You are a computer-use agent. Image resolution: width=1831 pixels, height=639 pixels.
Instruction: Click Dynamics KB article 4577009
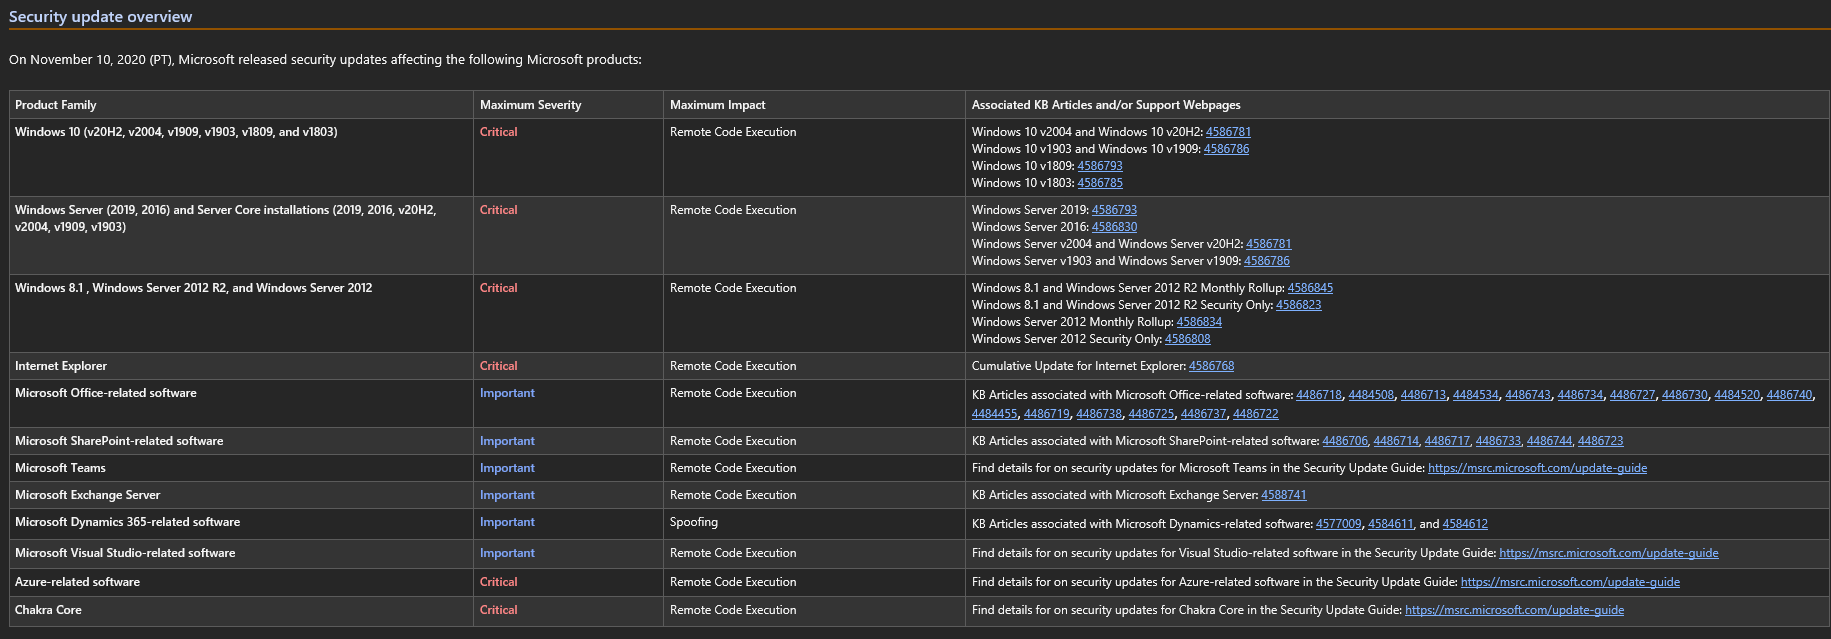(x=1338, y=524)
